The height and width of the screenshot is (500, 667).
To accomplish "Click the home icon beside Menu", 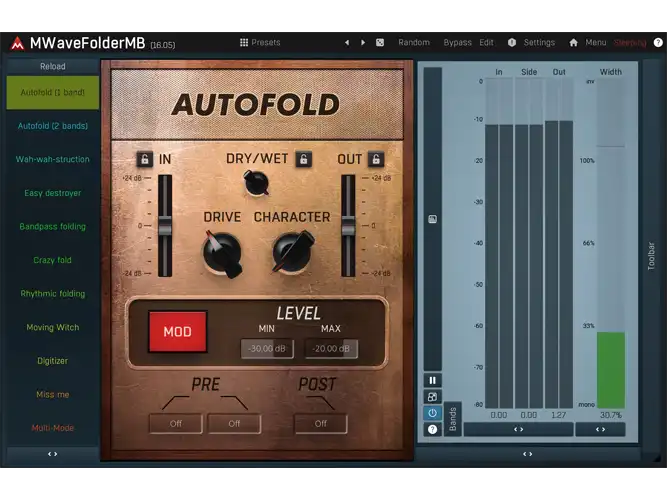I will pos(573,43).
